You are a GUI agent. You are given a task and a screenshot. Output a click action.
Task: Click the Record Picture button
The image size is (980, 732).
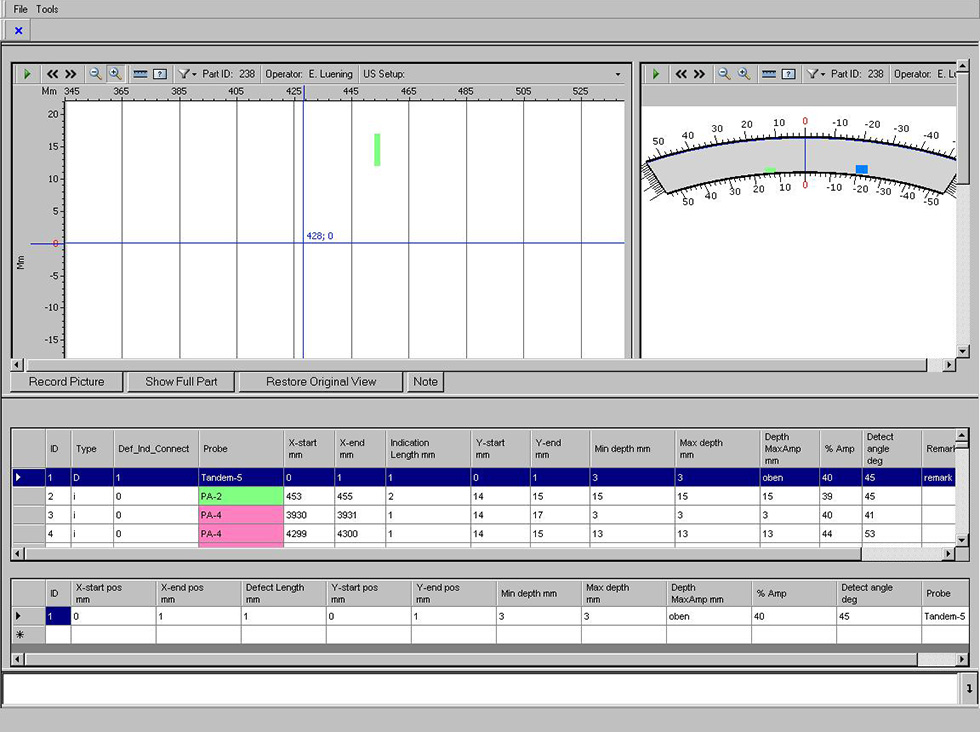pyautogui.click(x=66, y=382)
